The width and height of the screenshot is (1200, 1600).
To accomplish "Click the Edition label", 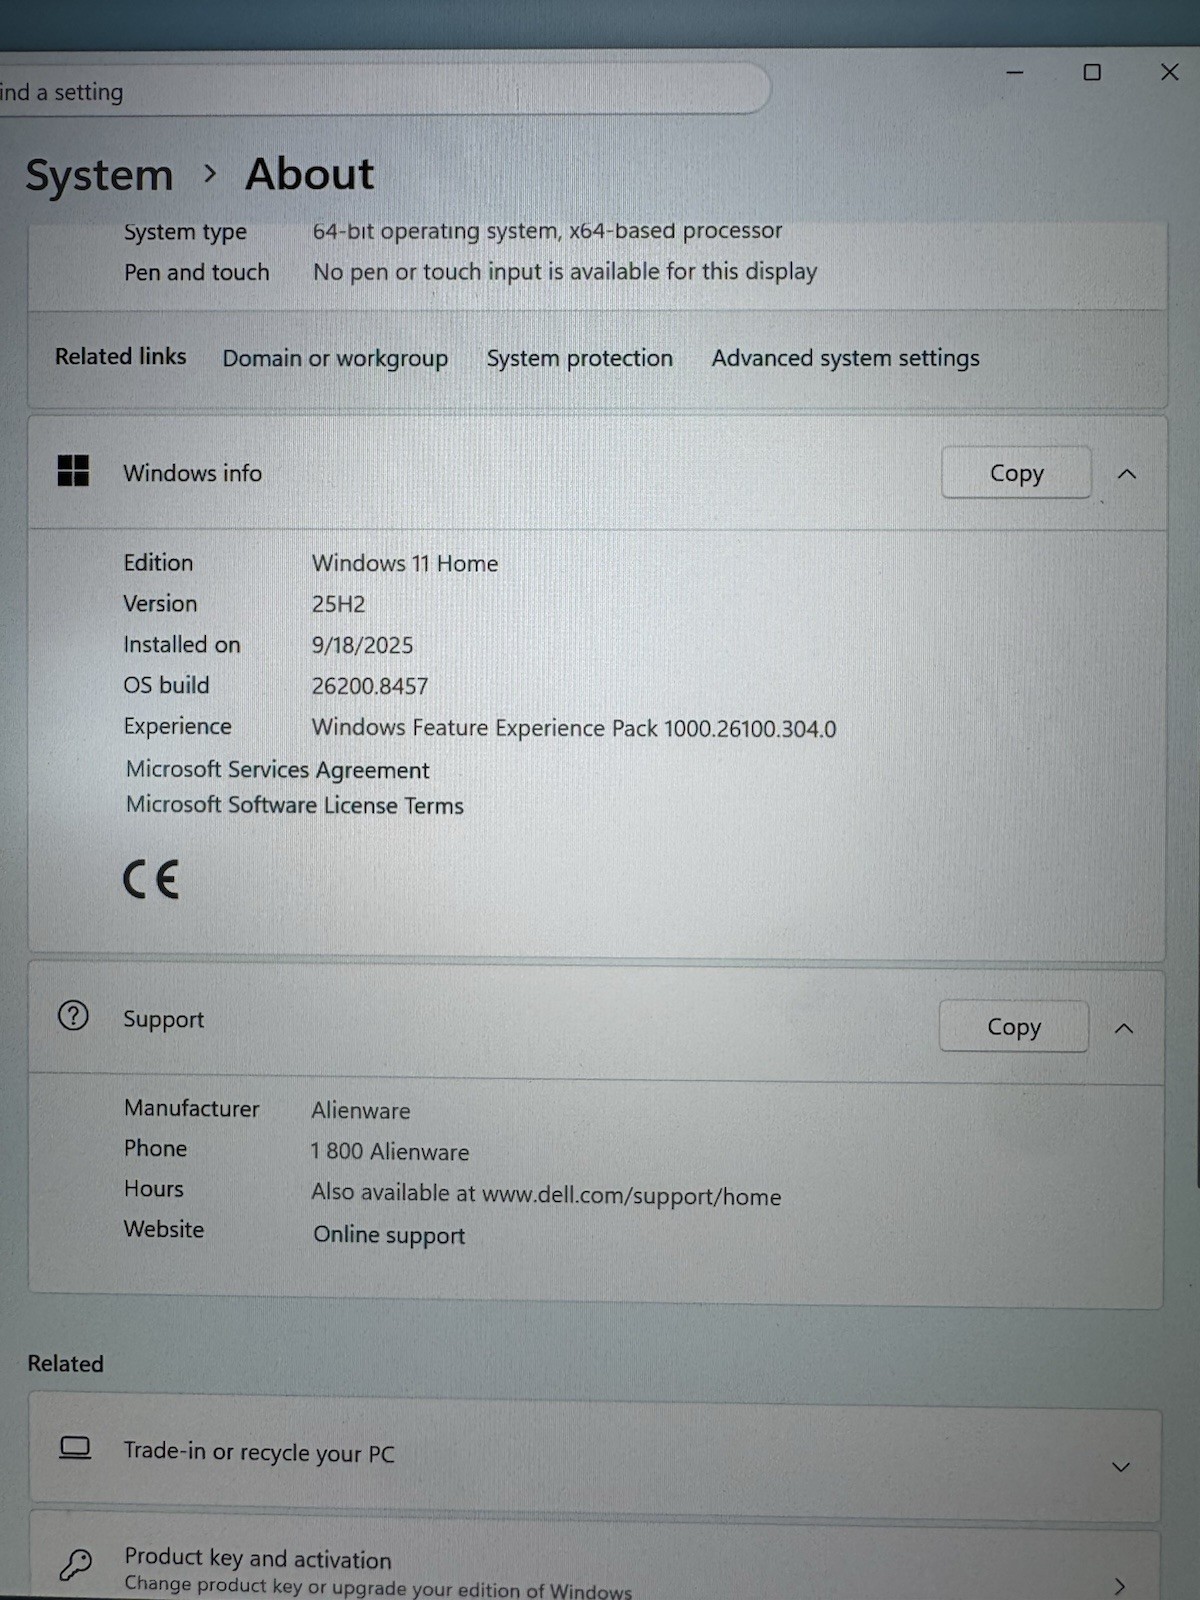I will click(158, 562).
